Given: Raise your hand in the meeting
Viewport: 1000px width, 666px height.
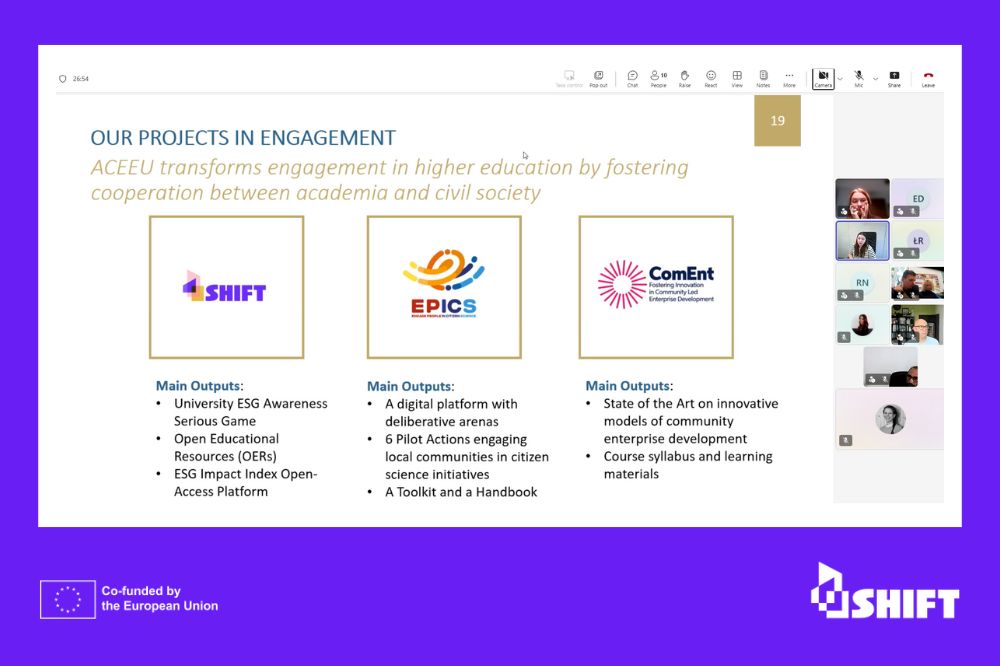Looking at the screenshot, I should point(685,78).
